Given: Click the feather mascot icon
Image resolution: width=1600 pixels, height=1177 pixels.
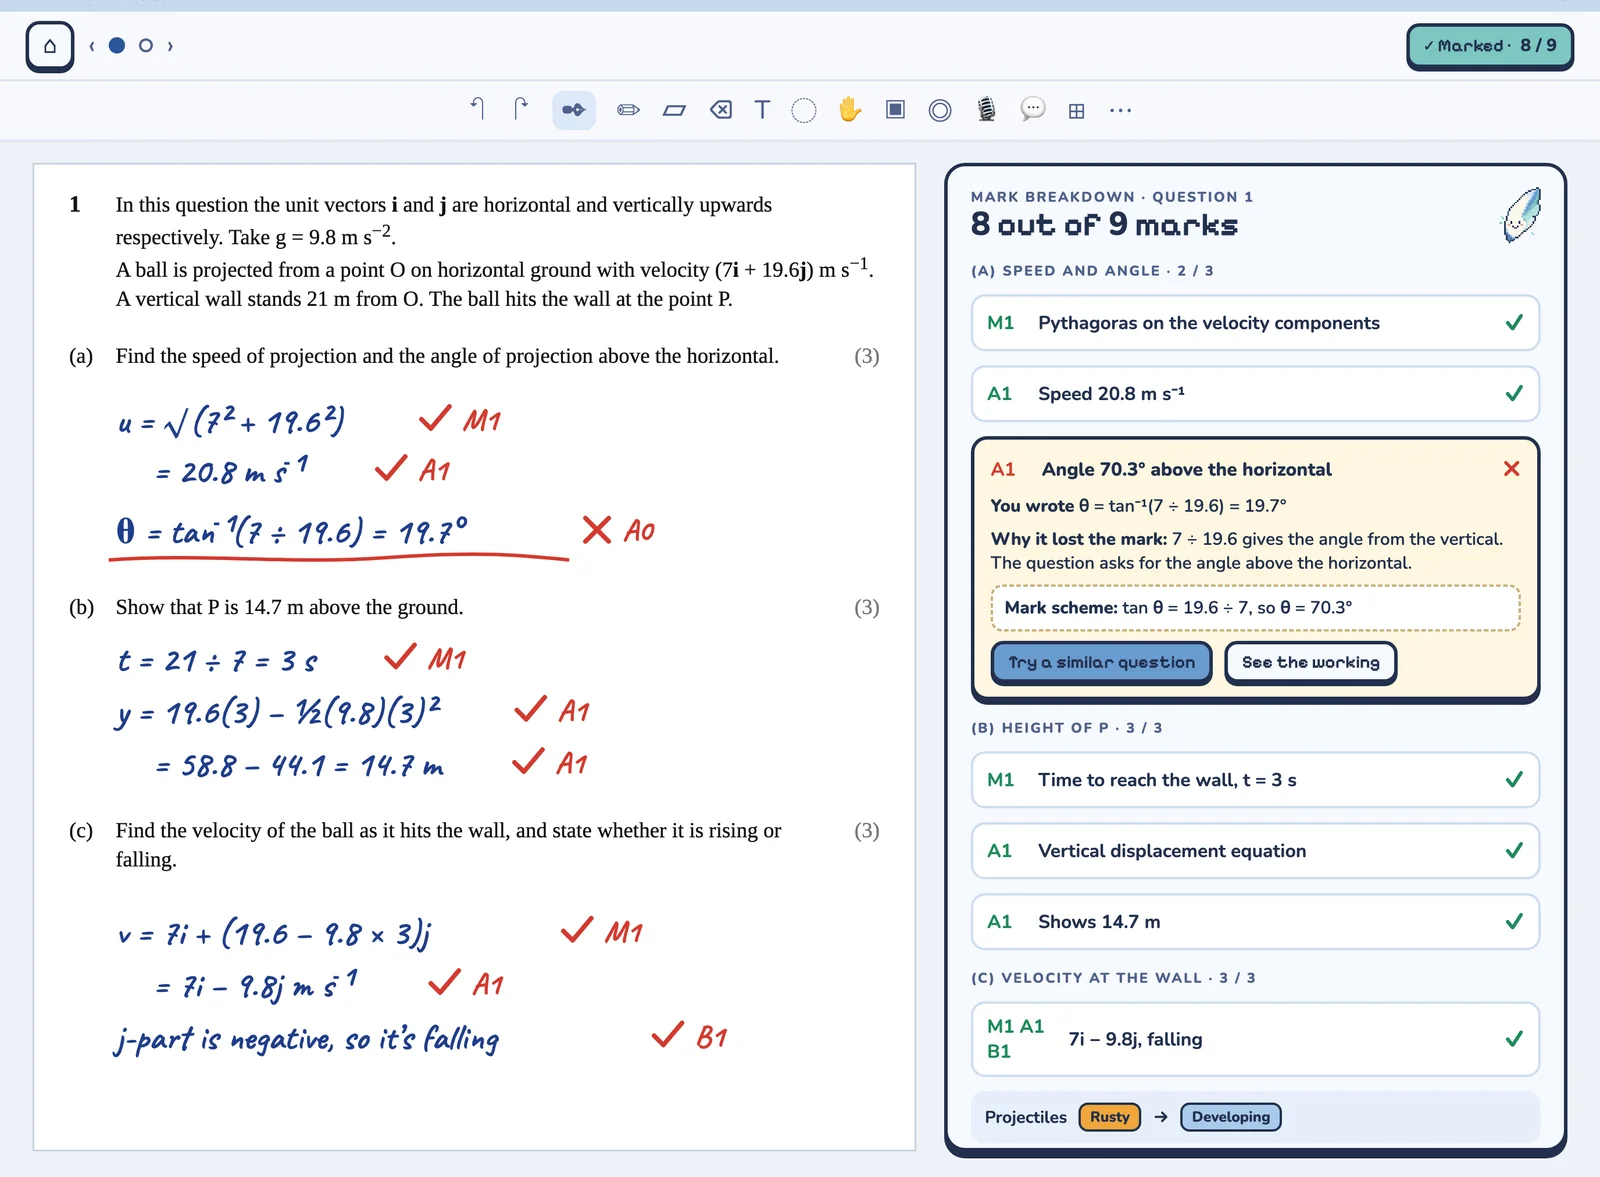Looking at the screenshot, I should [1522, 214].
